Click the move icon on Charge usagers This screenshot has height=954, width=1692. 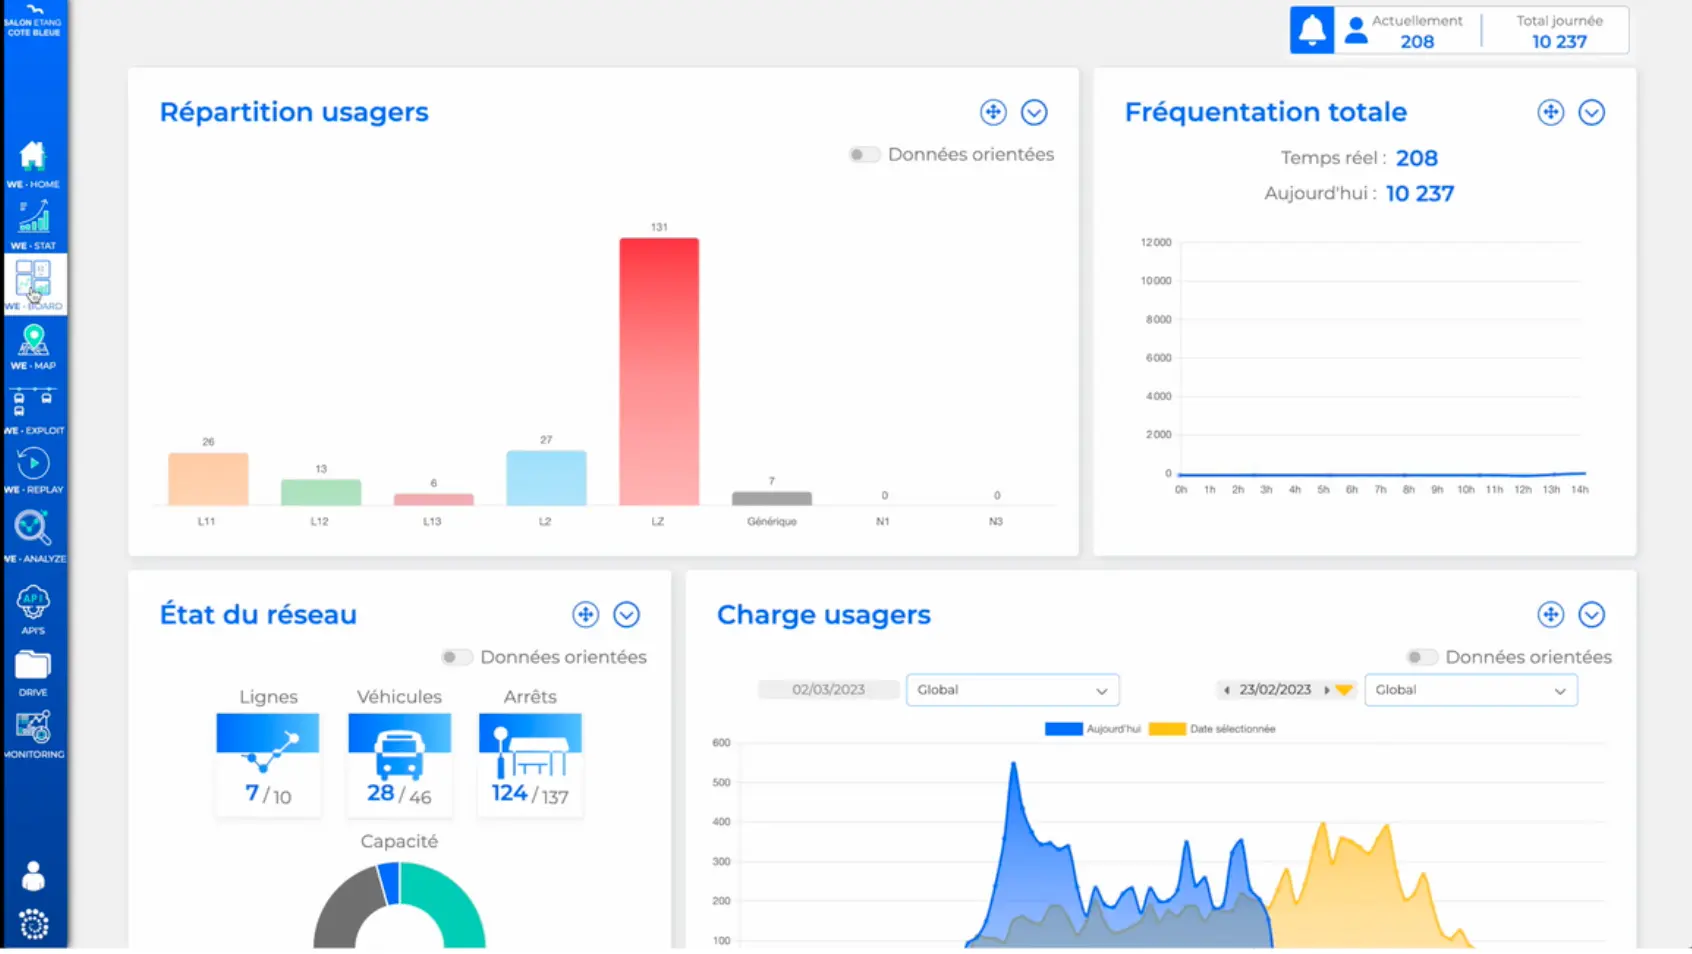point(1551,614)
